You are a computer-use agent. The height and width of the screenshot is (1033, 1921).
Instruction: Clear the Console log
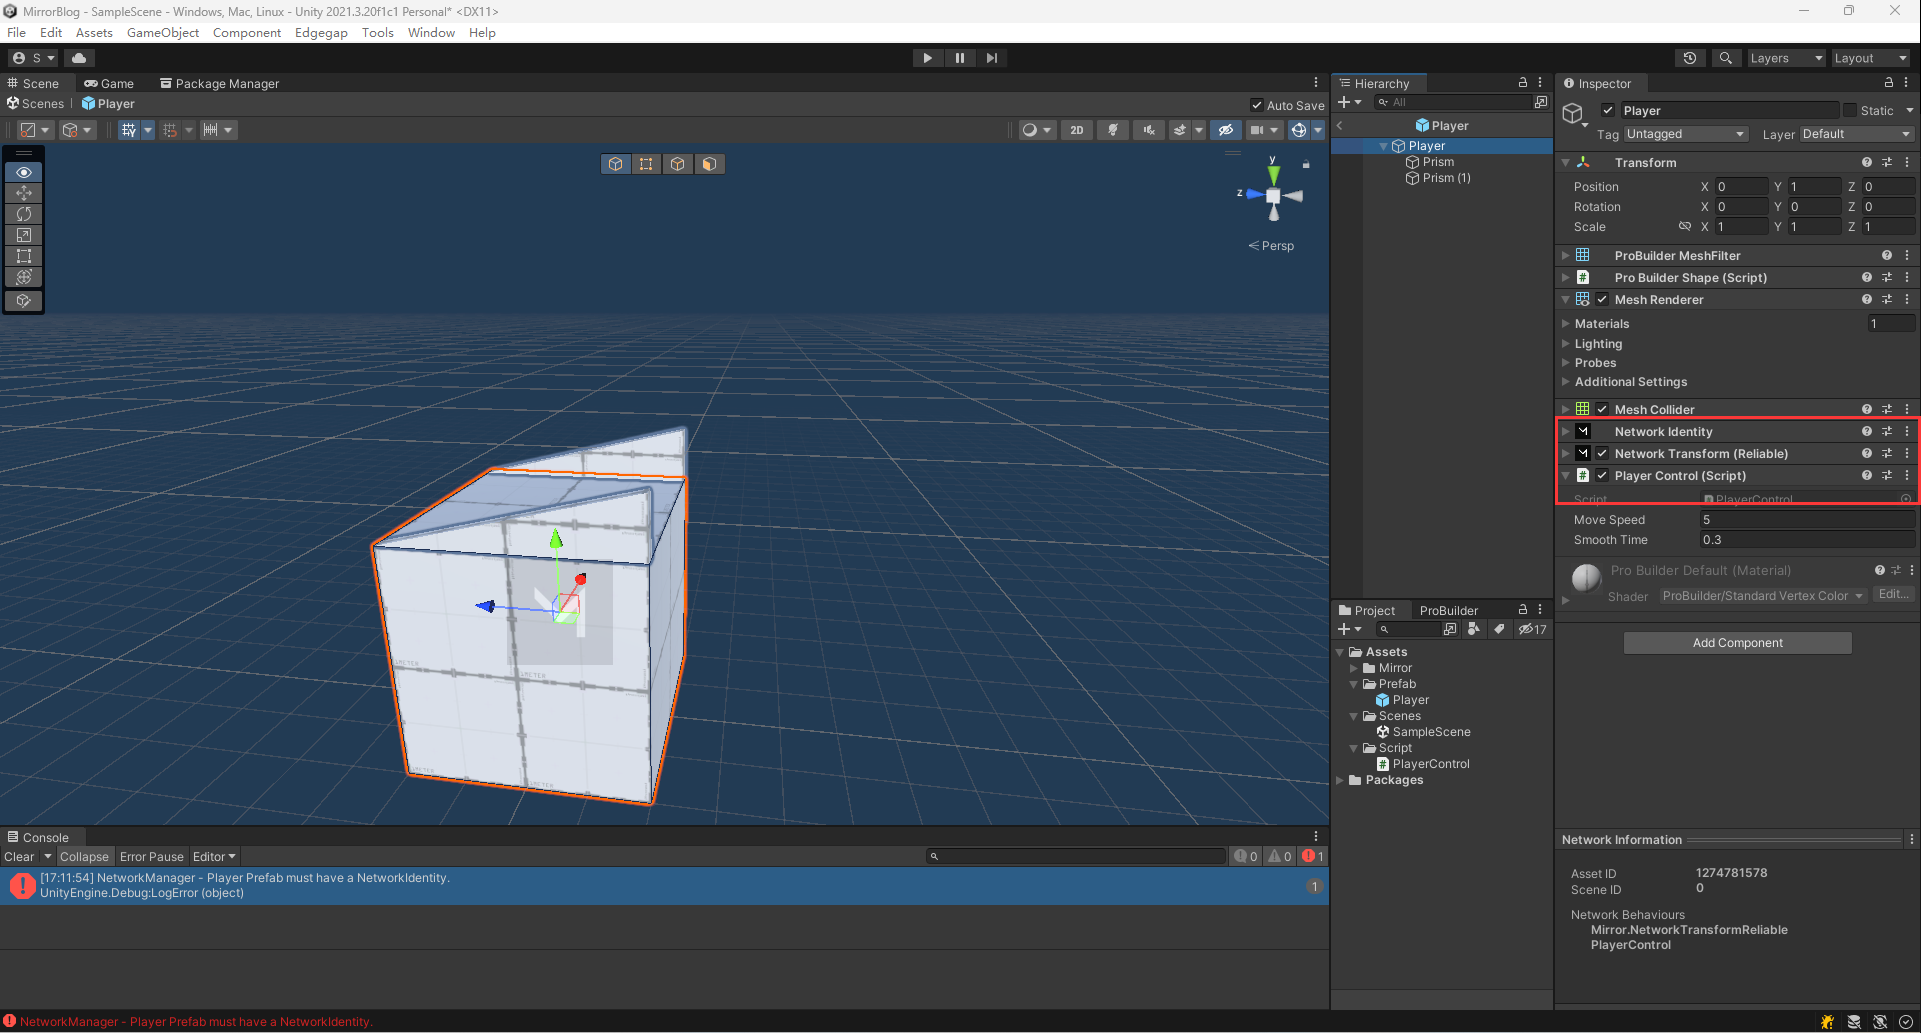[19, 857]
